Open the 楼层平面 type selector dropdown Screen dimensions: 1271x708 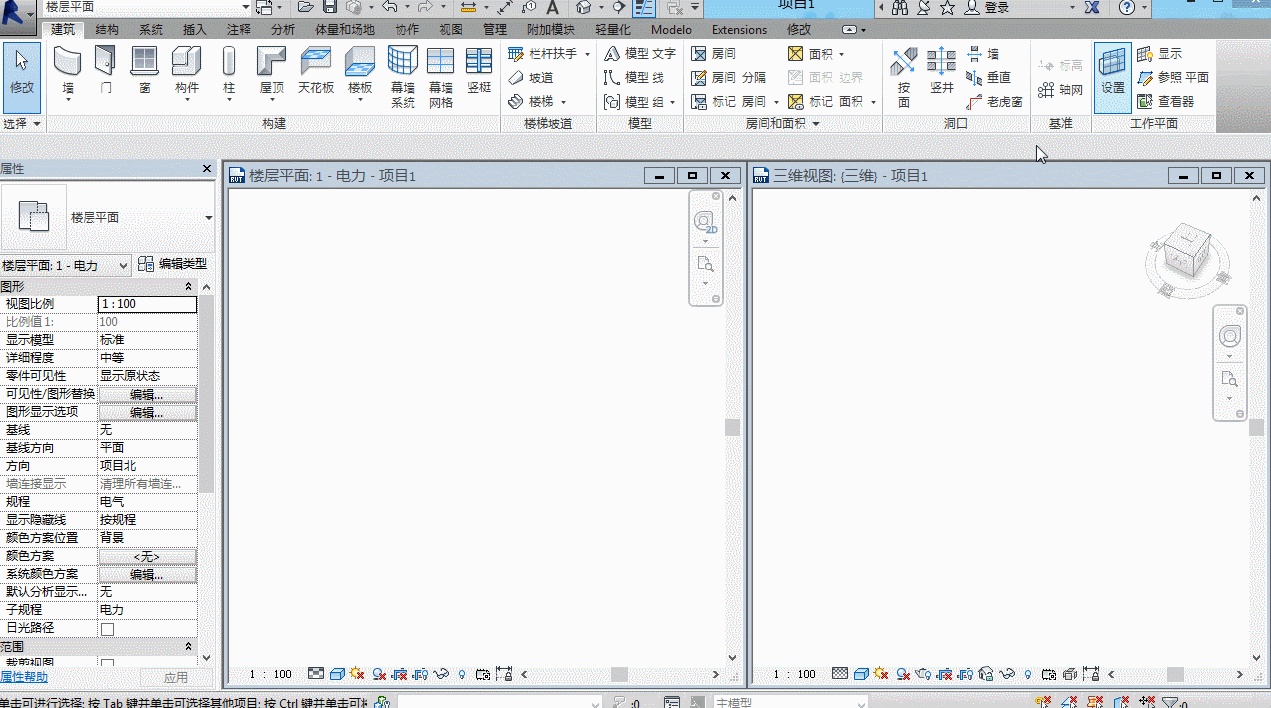208,217
